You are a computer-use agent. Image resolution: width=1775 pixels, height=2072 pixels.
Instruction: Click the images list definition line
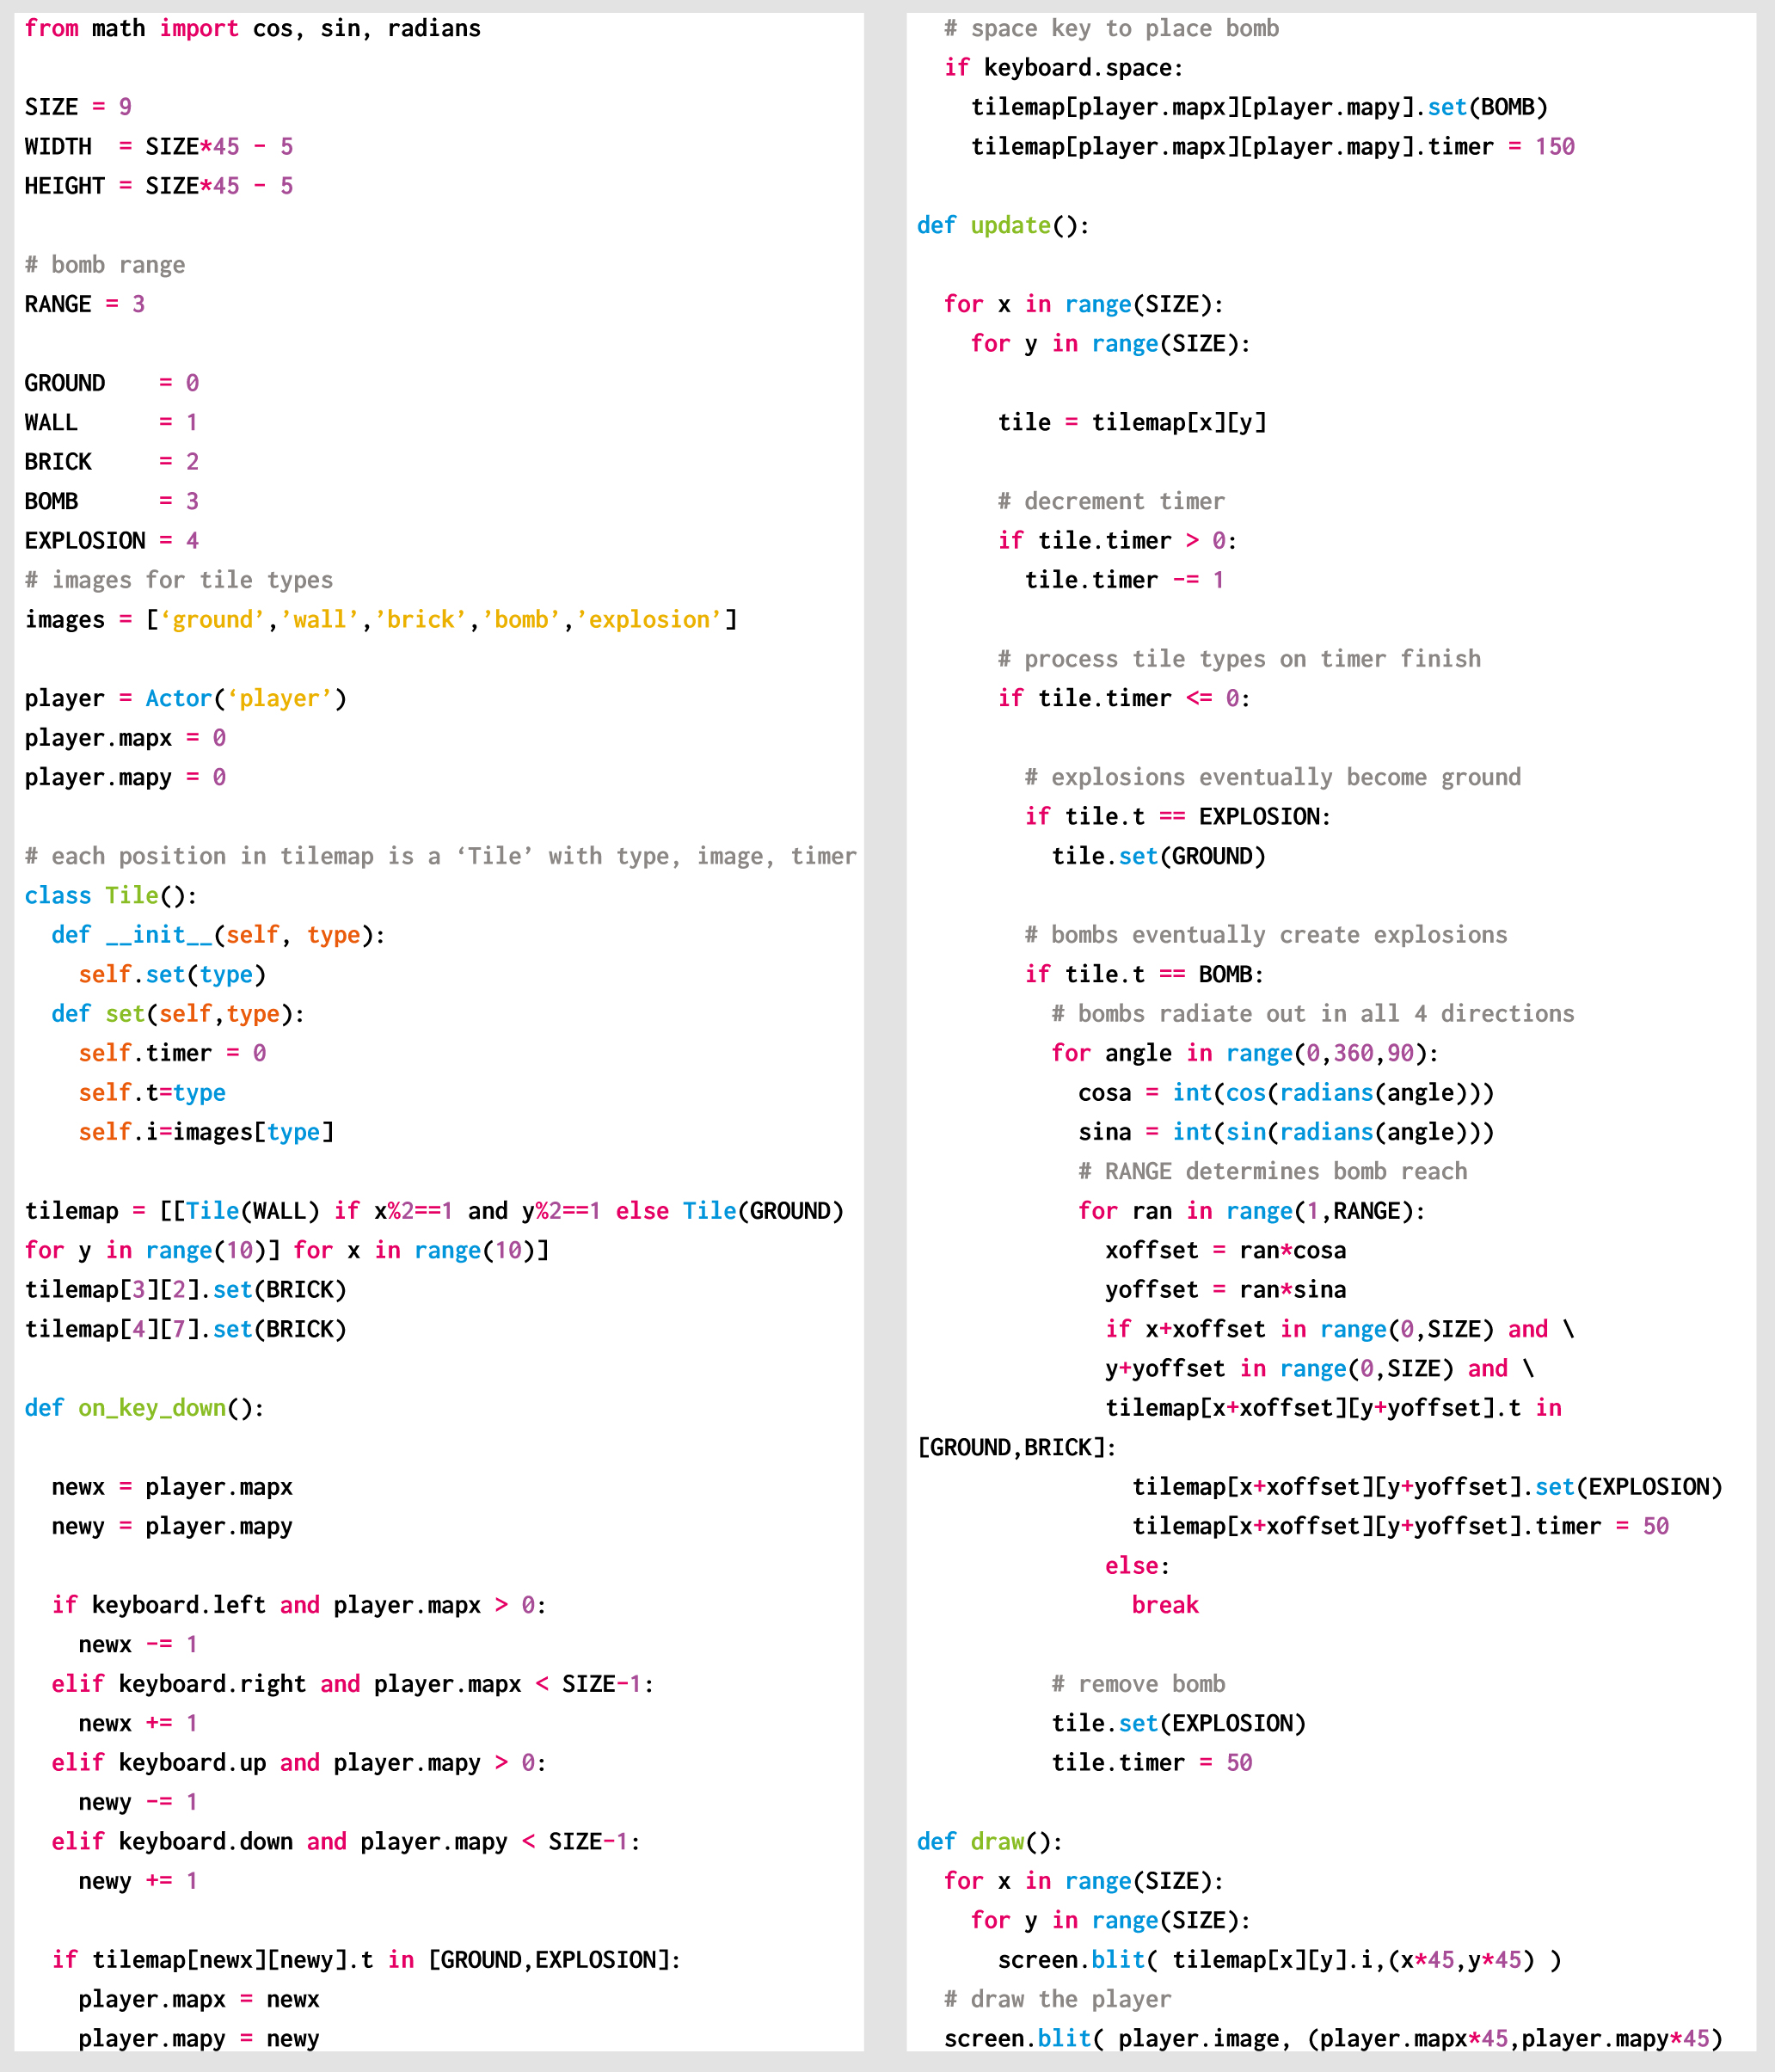pyautogui.click(x=380, y=620)
